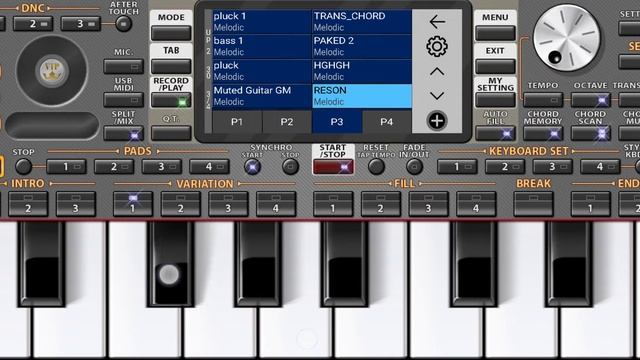Select KEYBOARD SET 2
This screenshot has width=640, height=360.
coord(505,167)
